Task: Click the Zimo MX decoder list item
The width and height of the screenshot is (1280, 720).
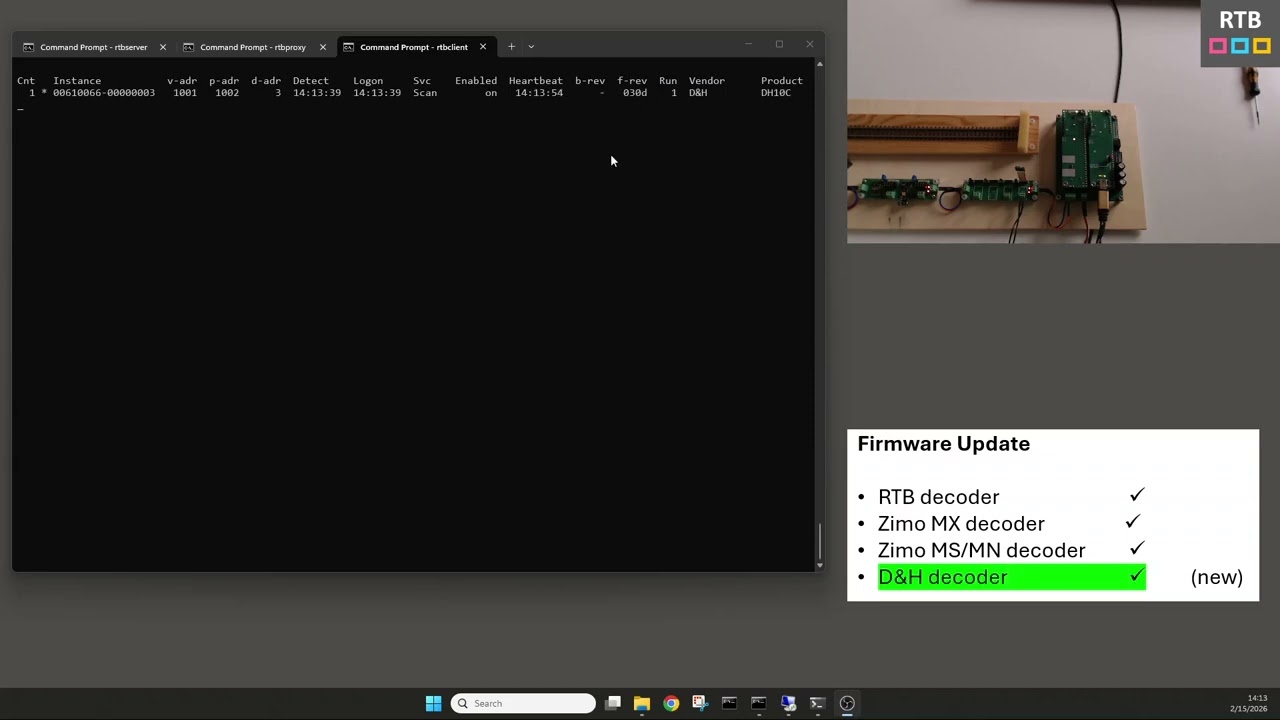Action: click(x=961, y=524)
